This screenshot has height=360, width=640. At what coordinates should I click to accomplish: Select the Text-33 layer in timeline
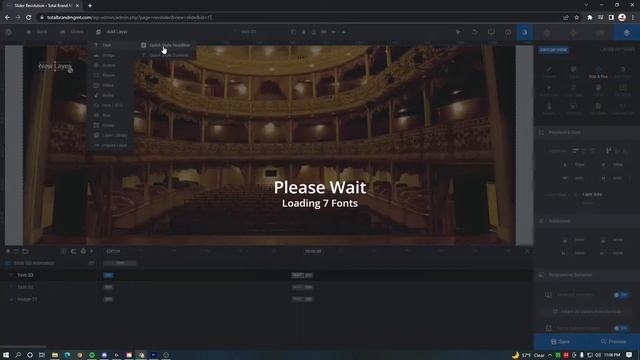(49, 275)
